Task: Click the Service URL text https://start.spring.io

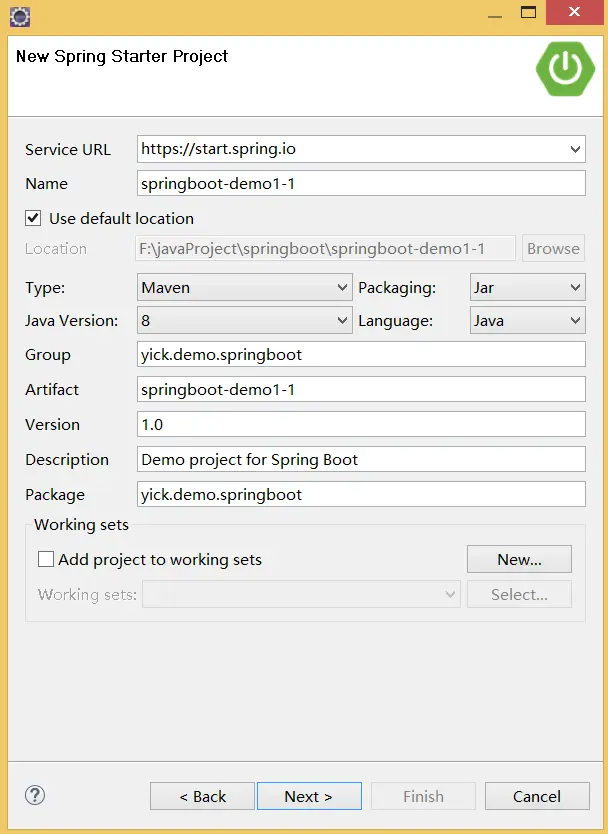Action: pyautogui.click(x=218, y=149)
